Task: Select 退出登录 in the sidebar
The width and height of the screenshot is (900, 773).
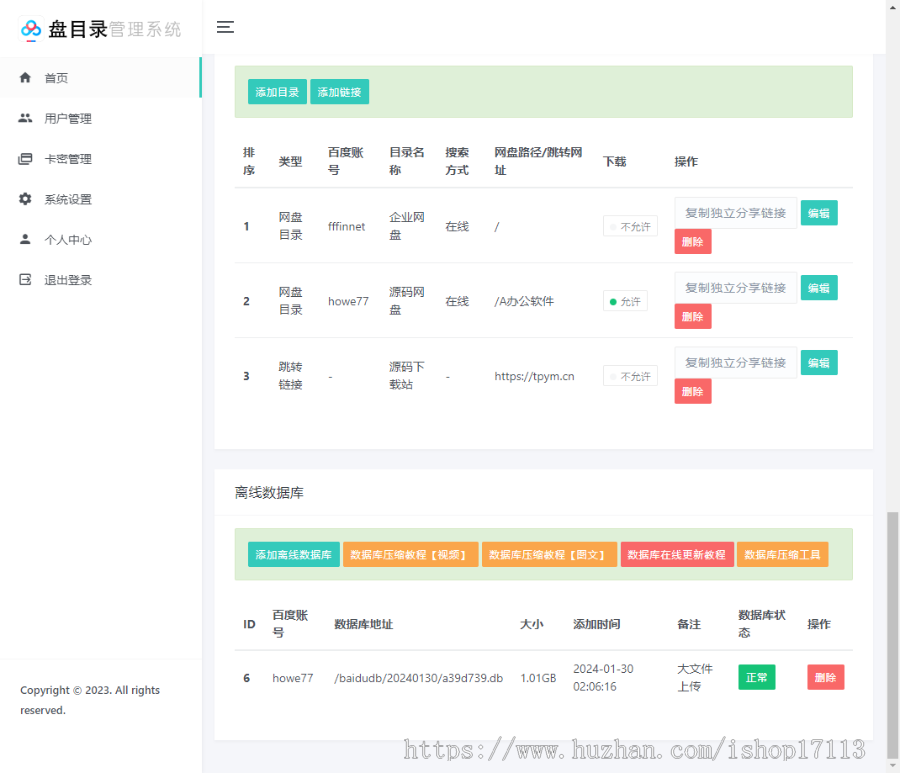Action: click(x=100, y=279)
